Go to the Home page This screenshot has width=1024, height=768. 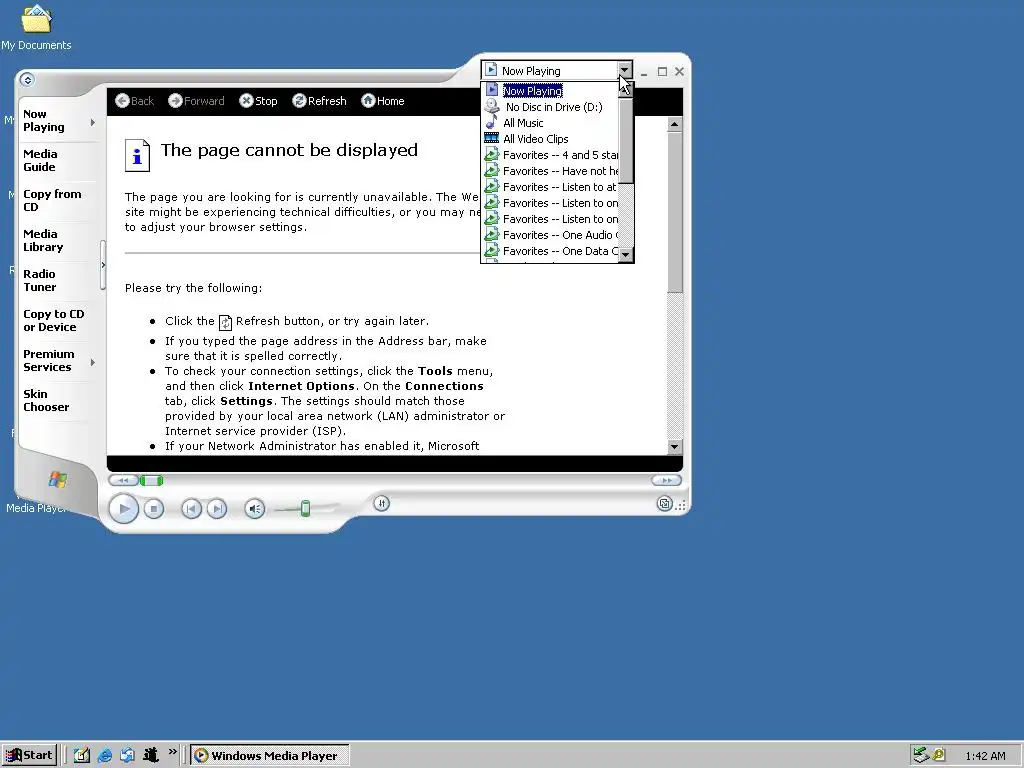click(x=383, y=101)
